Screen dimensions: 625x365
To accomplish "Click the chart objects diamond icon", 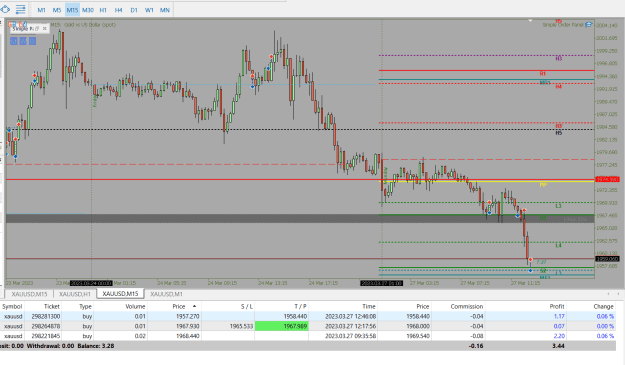I will tap(5, 9).
